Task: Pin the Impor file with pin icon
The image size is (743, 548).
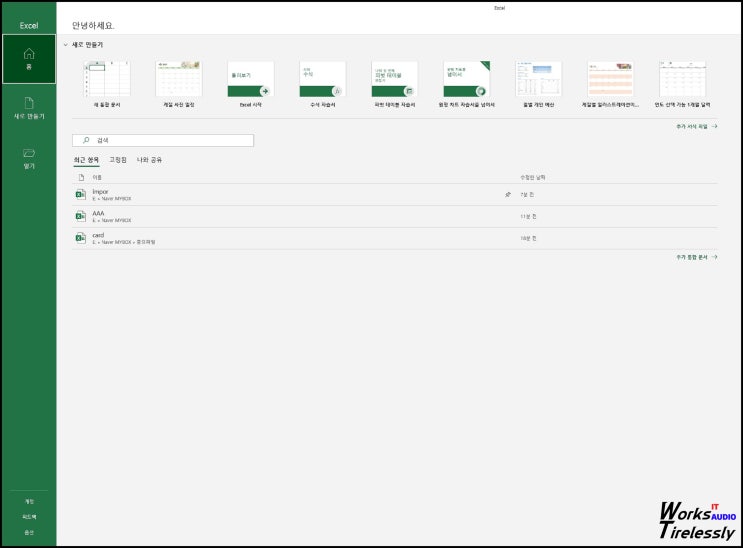Action: click(x=508, y=194)
